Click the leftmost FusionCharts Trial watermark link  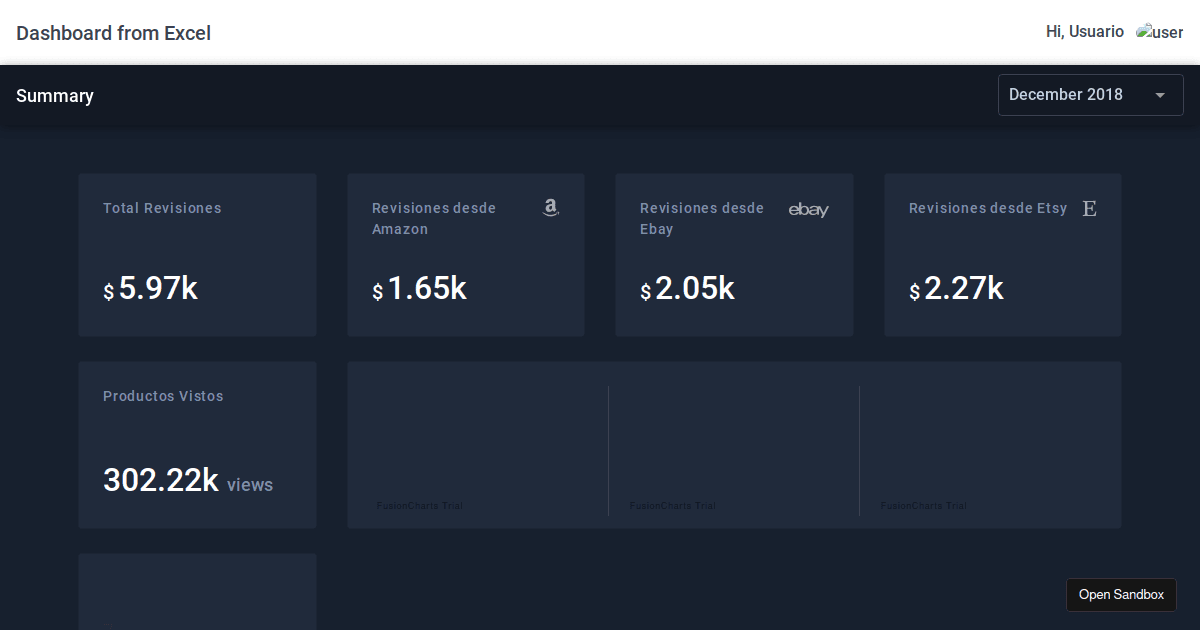419,505
